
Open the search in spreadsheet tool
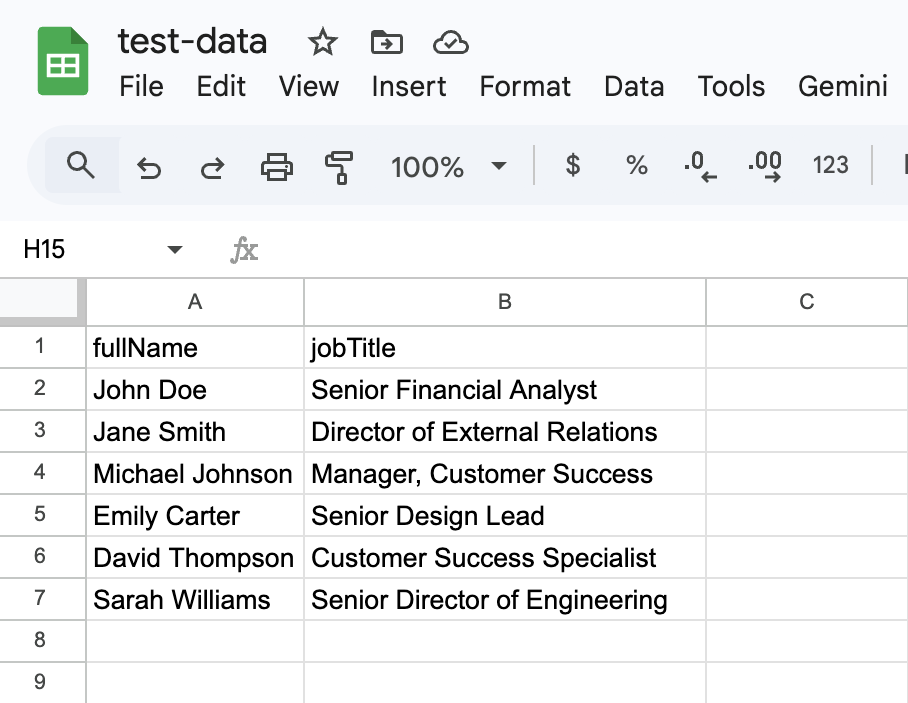[x=80, y=166]
